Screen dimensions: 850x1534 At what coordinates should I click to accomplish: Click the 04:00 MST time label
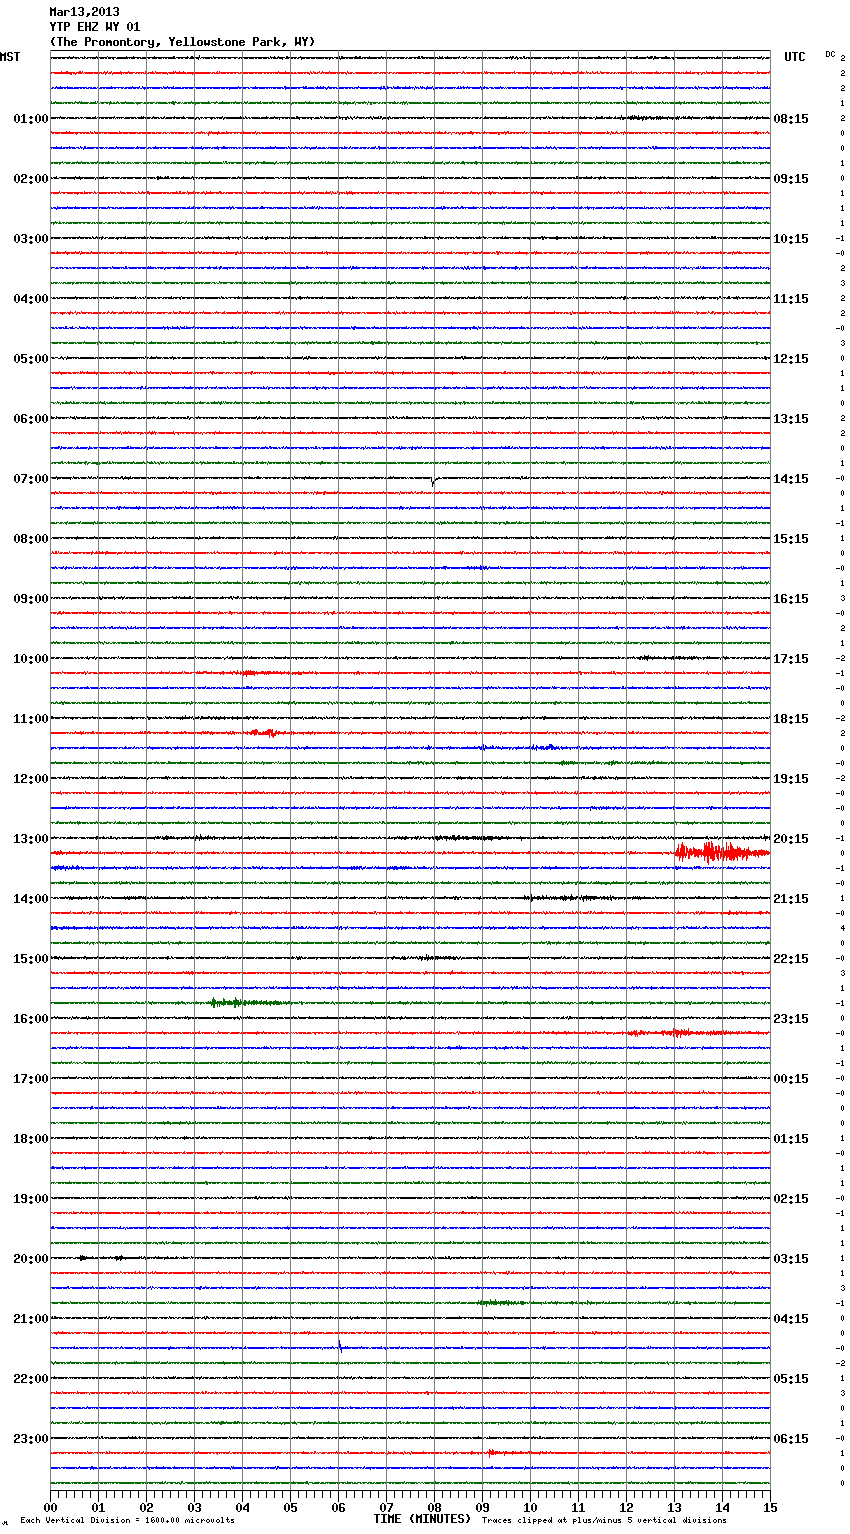31,299
